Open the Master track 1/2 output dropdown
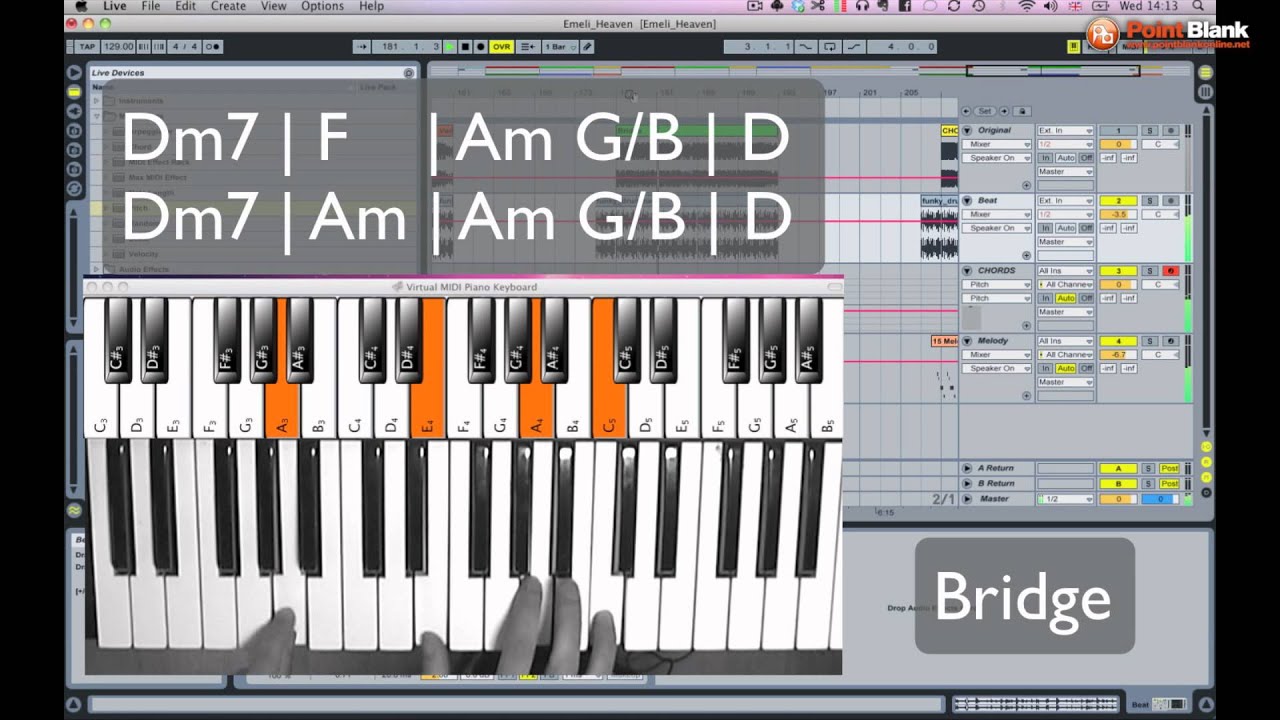 [x=1065, y=499]
